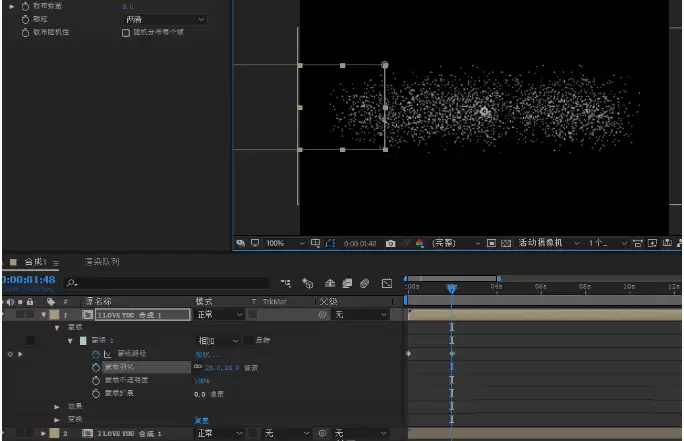
Task: Open the show channel RGB color icon
Action: click(420, 243)
